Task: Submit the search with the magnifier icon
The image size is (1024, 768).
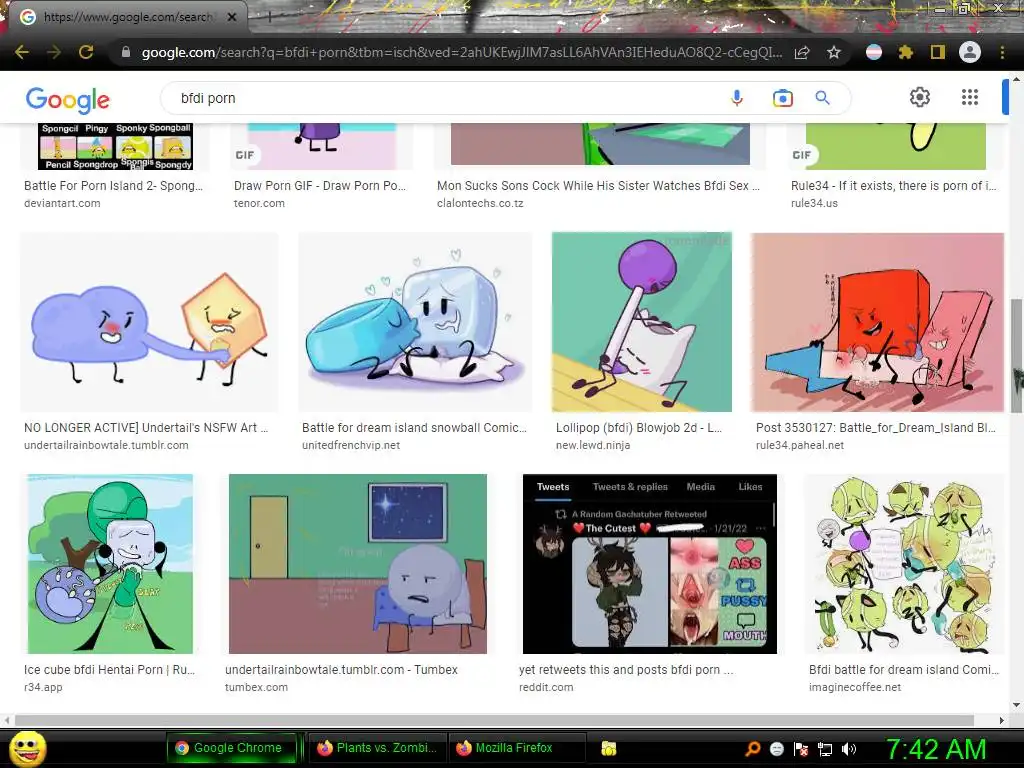Action: click(823, 98)
